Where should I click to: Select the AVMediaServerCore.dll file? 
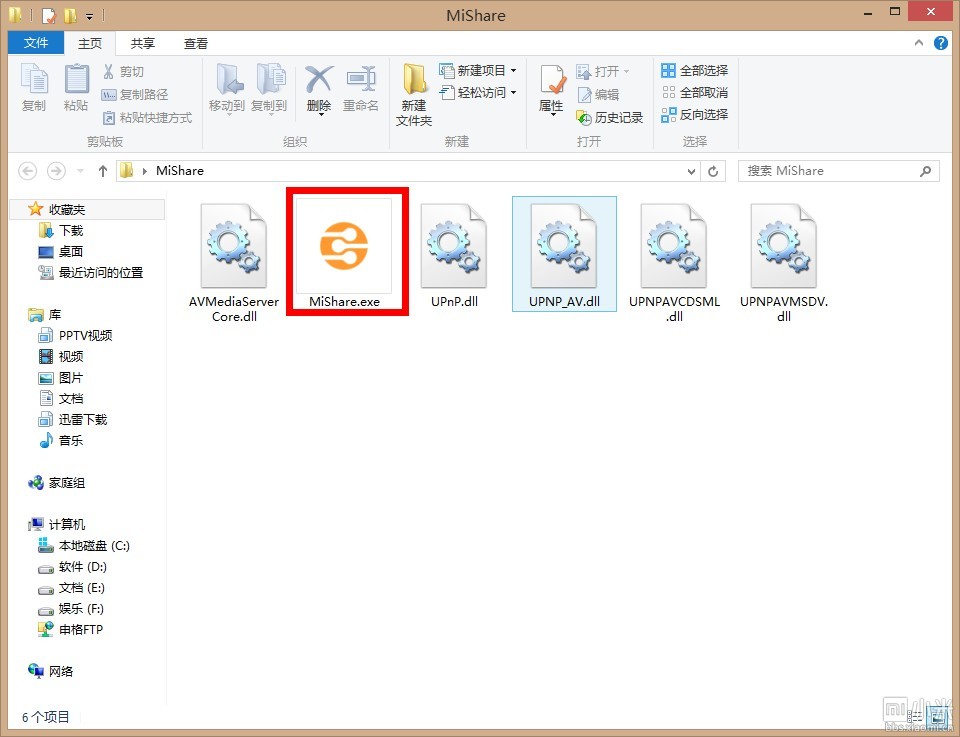pos(234,263)
